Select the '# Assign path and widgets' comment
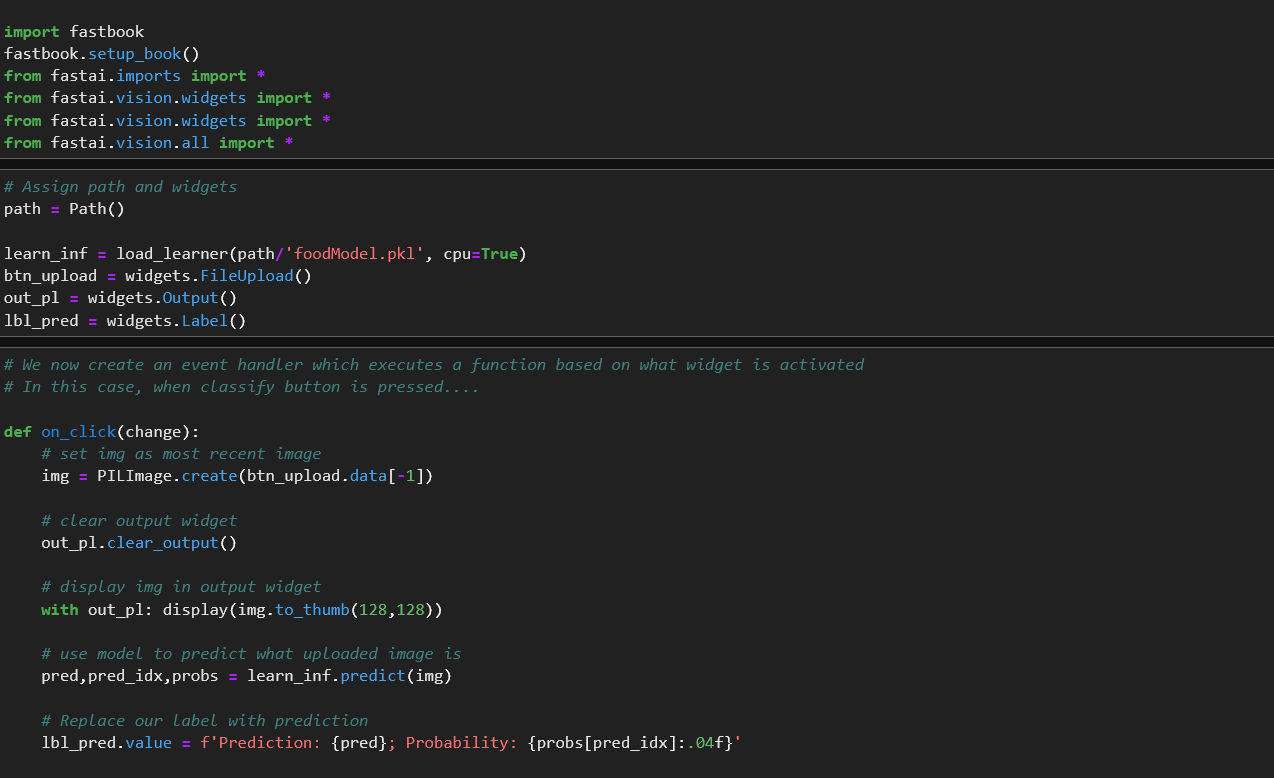Screen dimensions: 1274x778 (120, 187)
